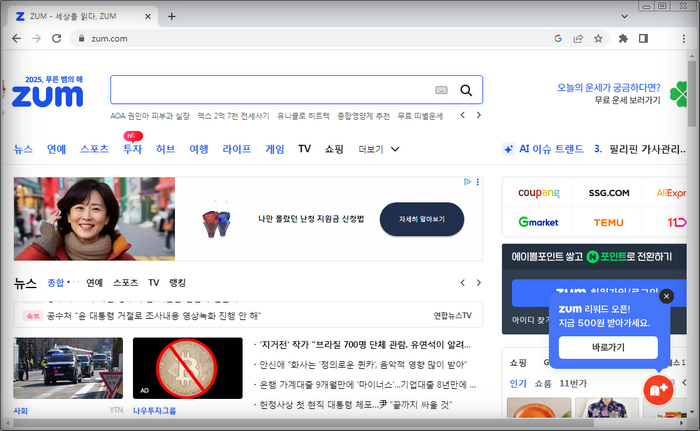Open the TV navigation menu
The width and height of the screenshot is (700, 431).
point(304,149)
